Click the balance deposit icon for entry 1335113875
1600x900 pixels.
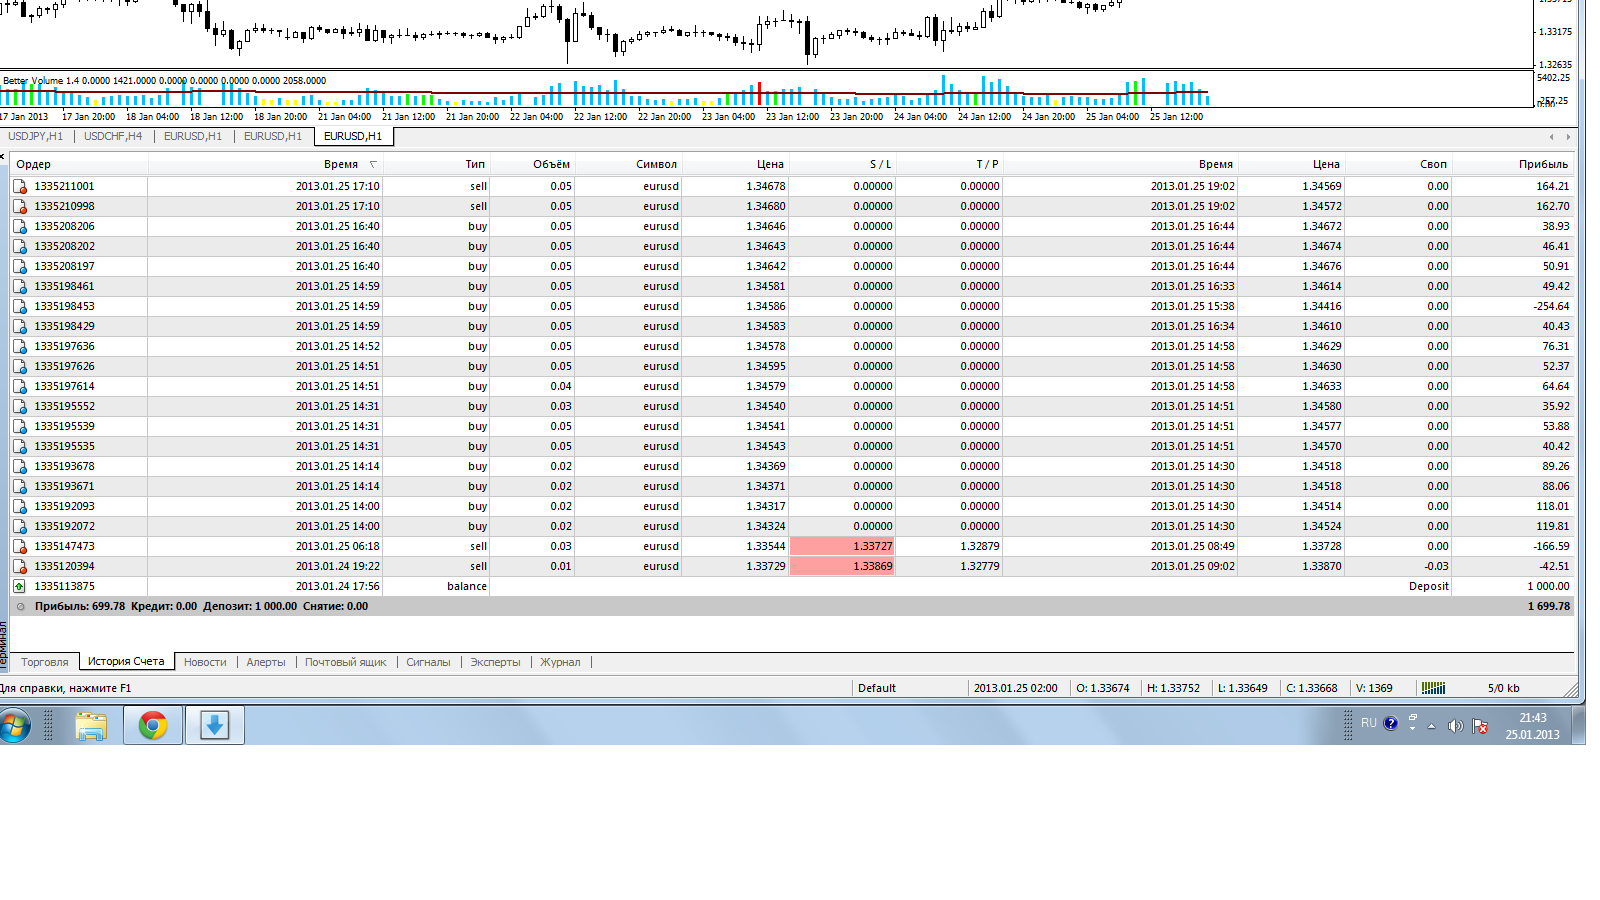19,586
